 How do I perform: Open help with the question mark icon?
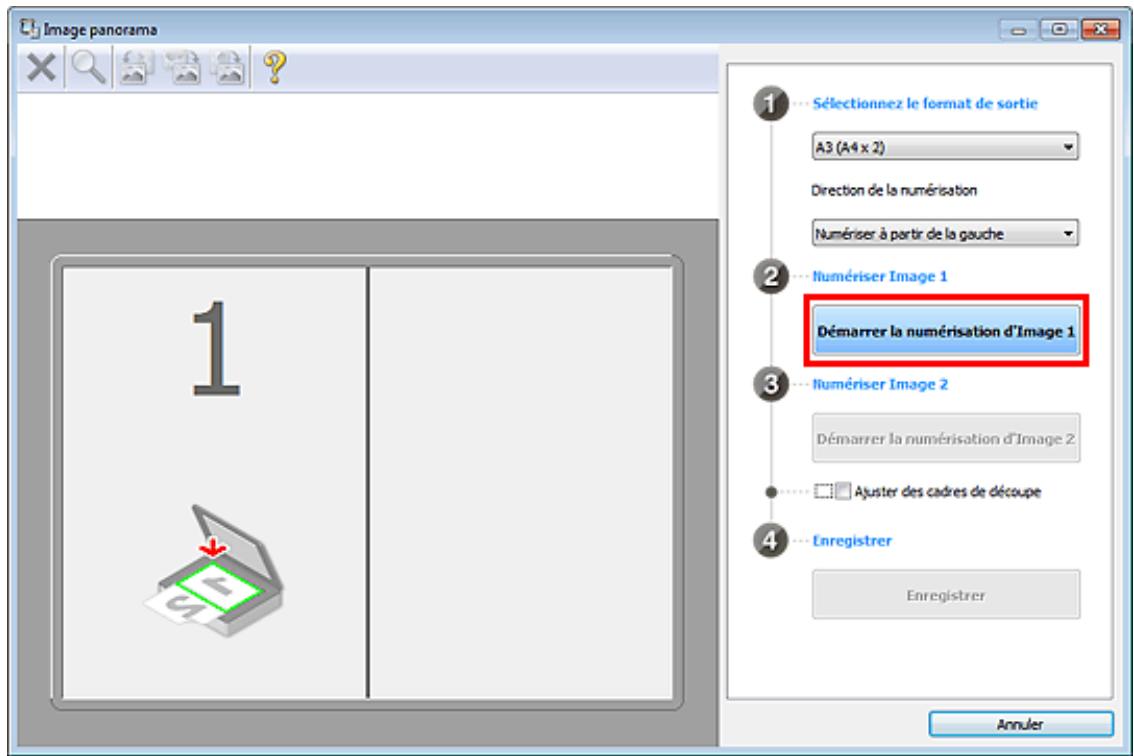(274, 68)
